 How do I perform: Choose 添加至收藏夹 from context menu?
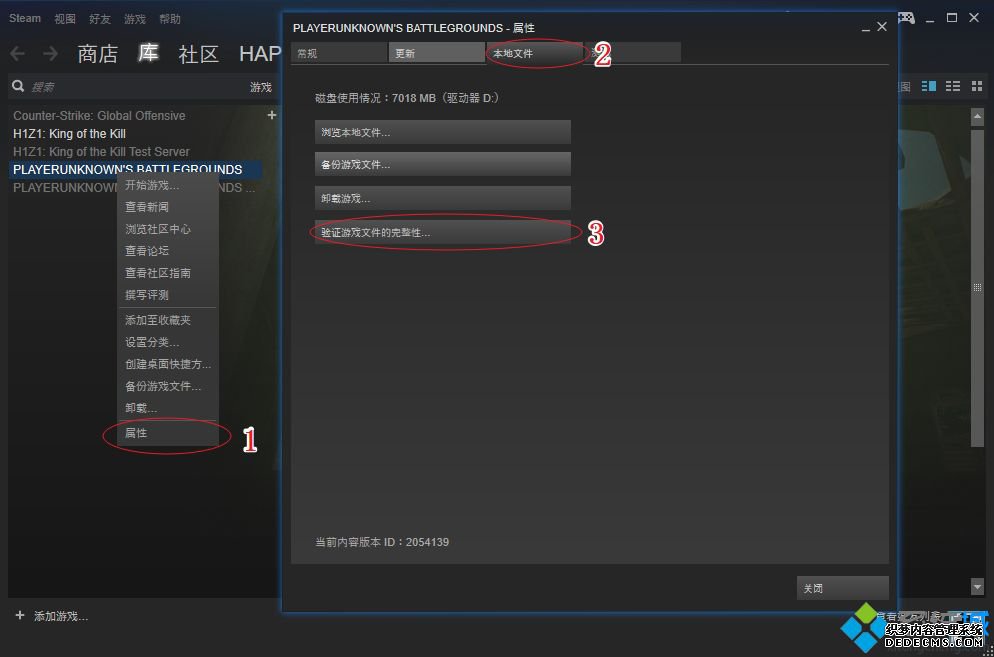point(168,320)
